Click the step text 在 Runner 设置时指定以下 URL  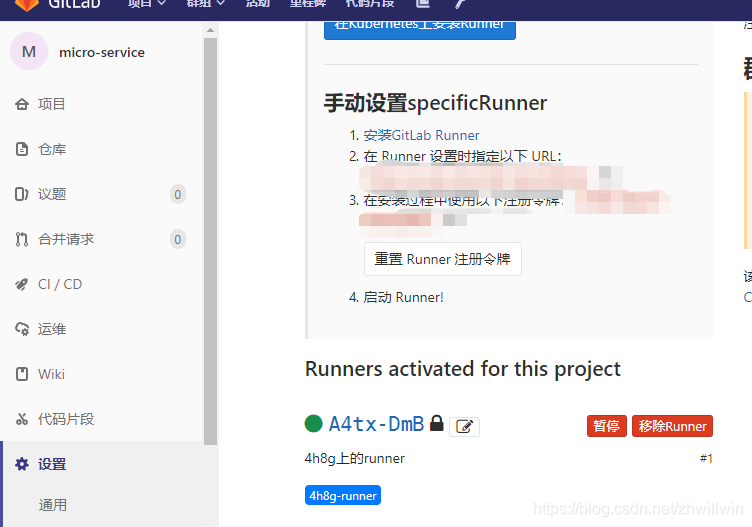[462, 156]
